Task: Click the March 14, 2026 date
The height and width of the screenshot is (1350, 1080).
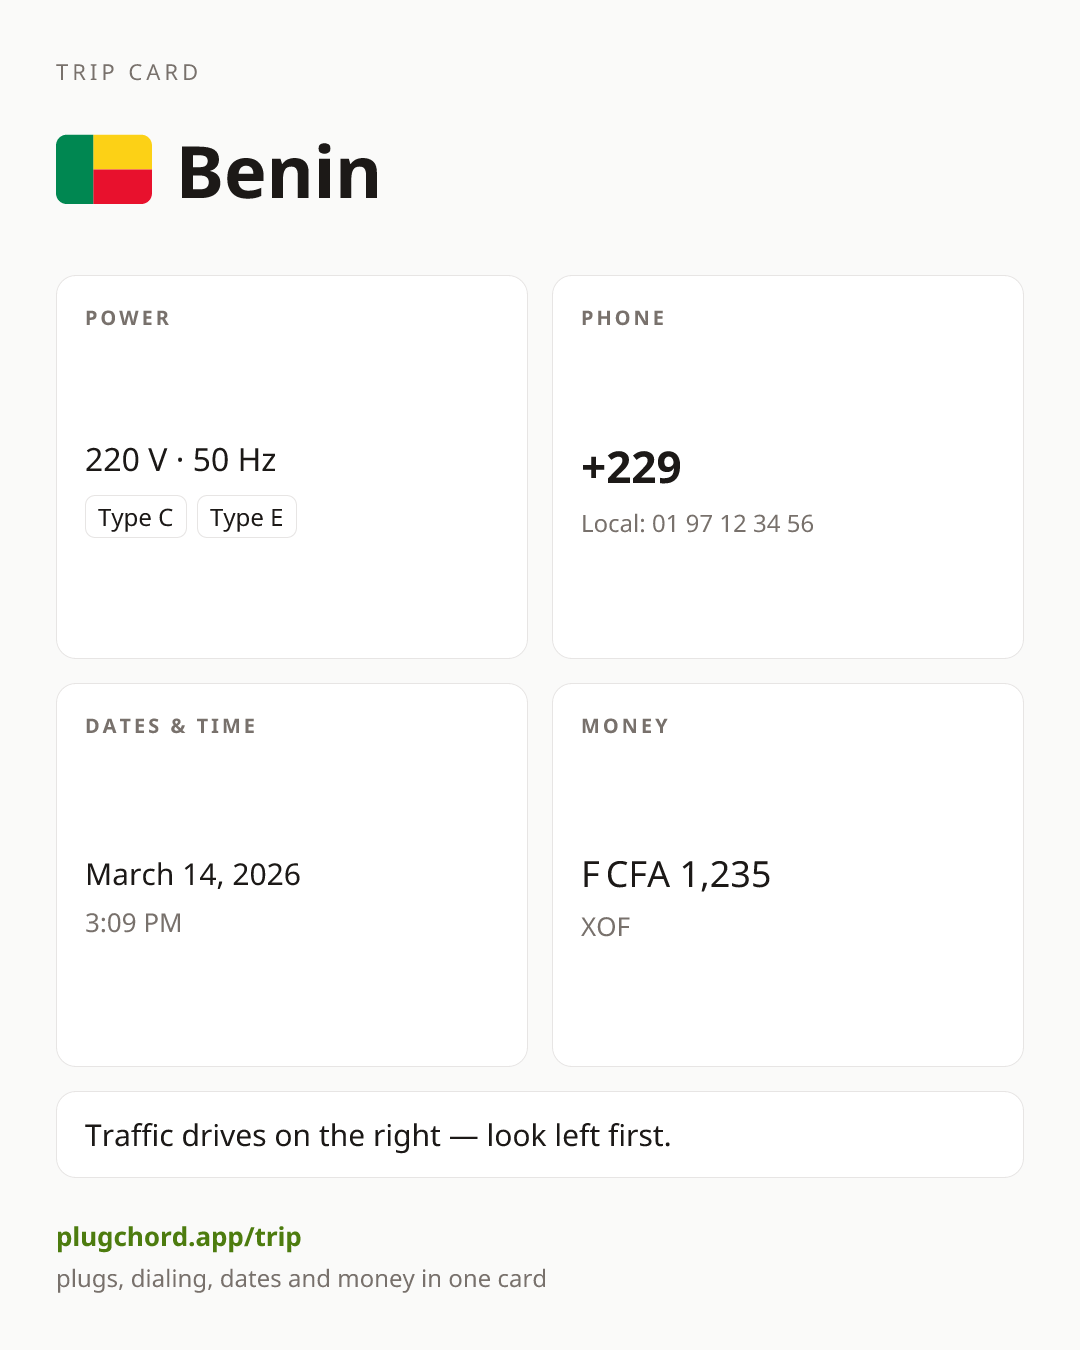Action: coord(193,874)
